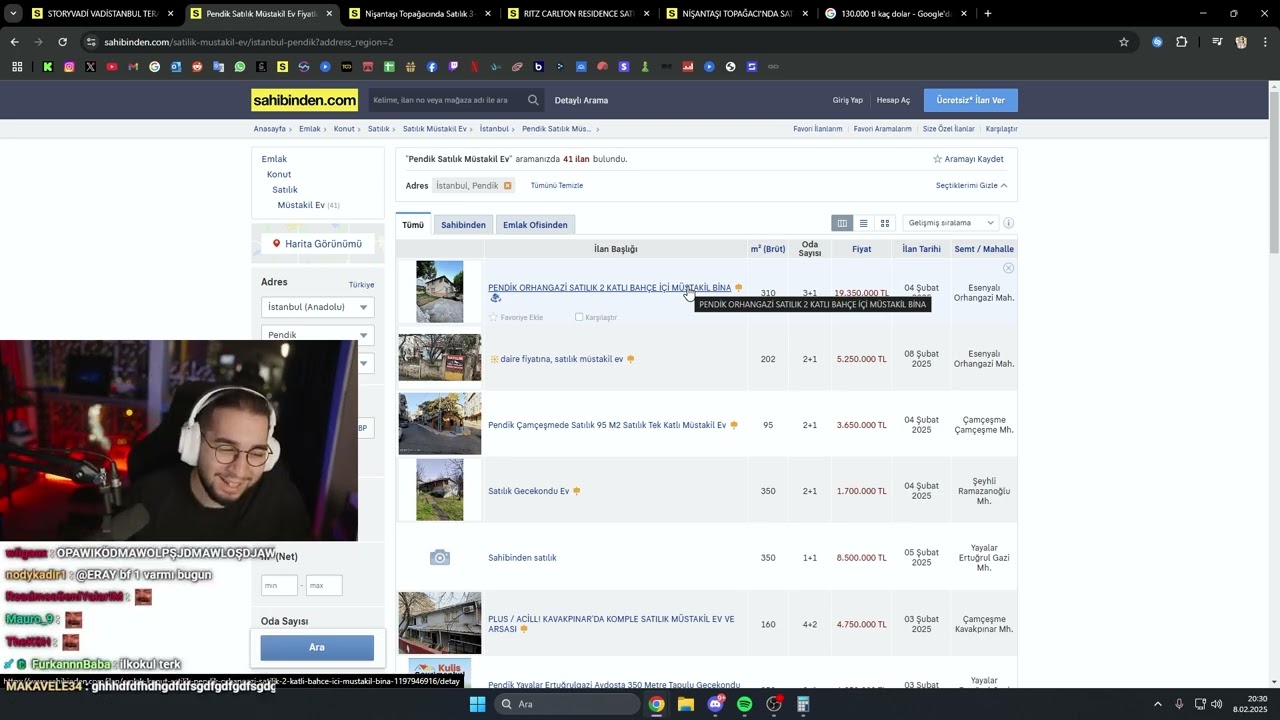Open the İstanbul (Anadolu) city dropdown
The image size is (1280, 720).
tap(317, 307)
